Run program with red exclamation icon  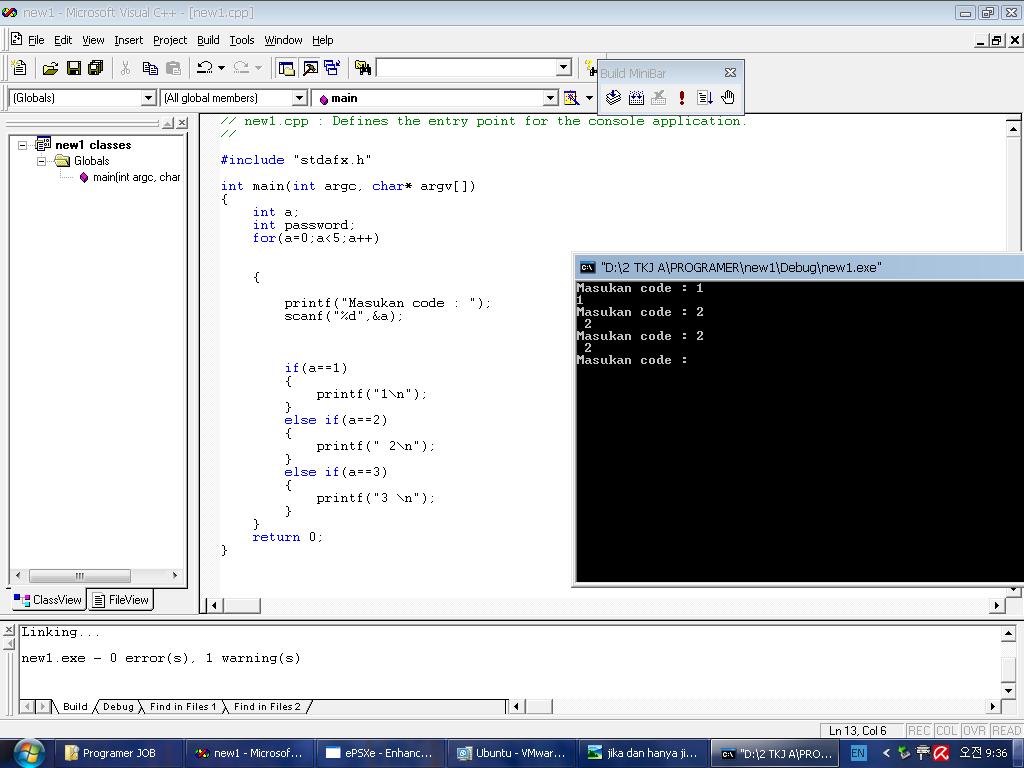tap(682, 97)
